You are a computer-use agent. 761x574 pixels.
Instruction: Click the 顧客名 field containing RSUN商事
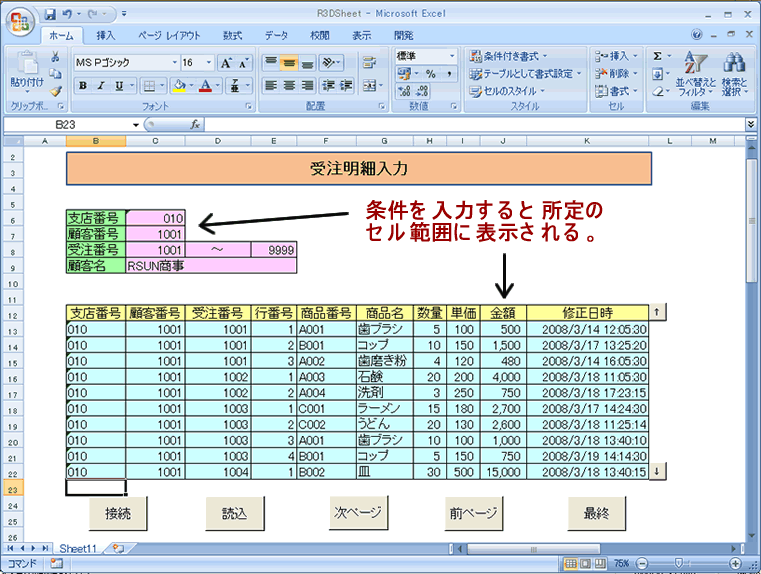click(210, 266)
